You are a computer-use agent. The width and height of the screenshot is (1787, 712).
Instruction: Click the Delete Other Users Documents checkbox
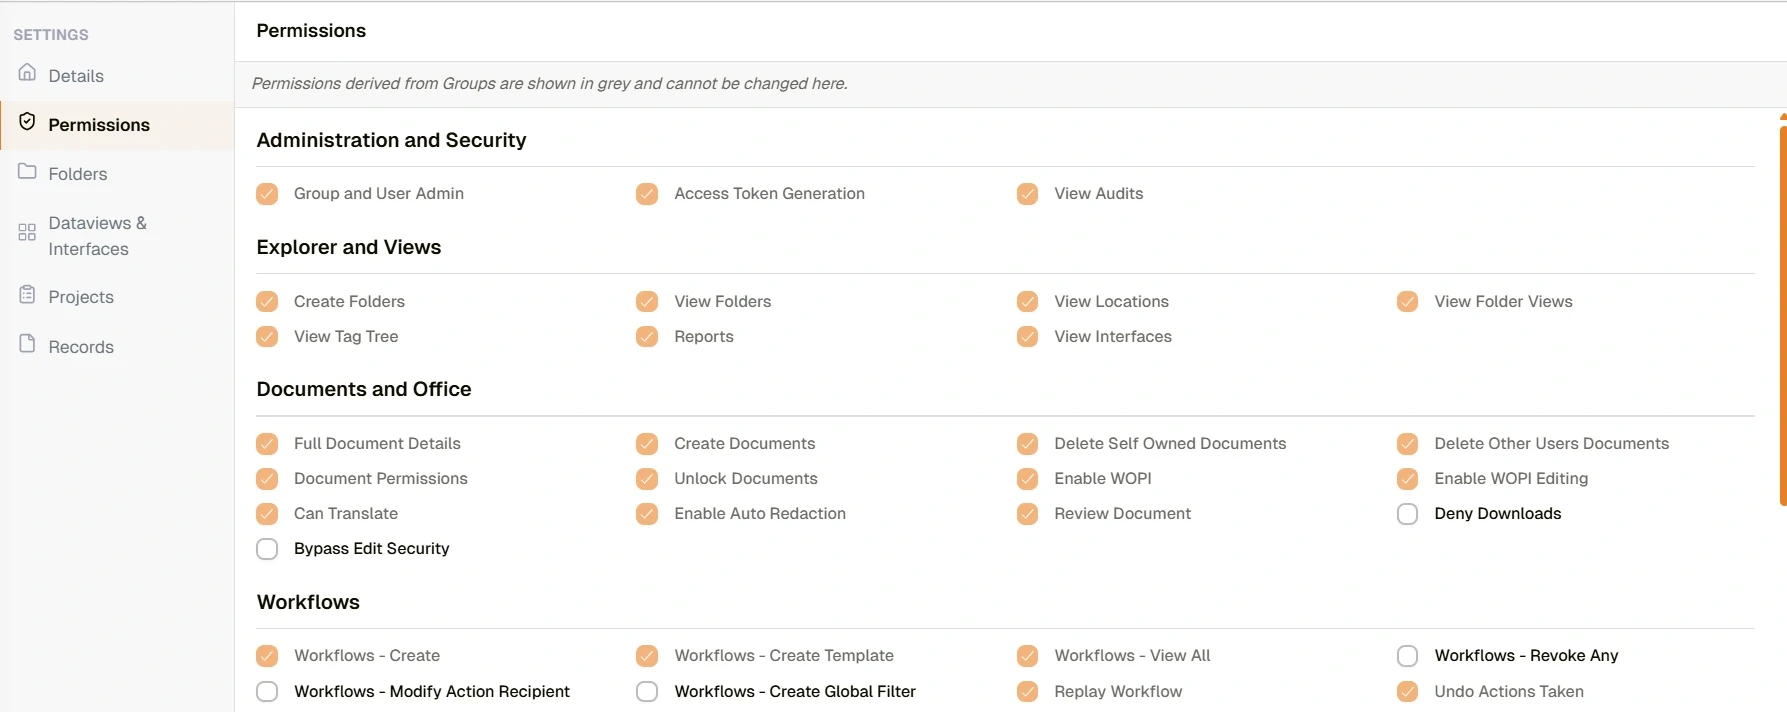pyautogui.click(x=1407, y=444)
